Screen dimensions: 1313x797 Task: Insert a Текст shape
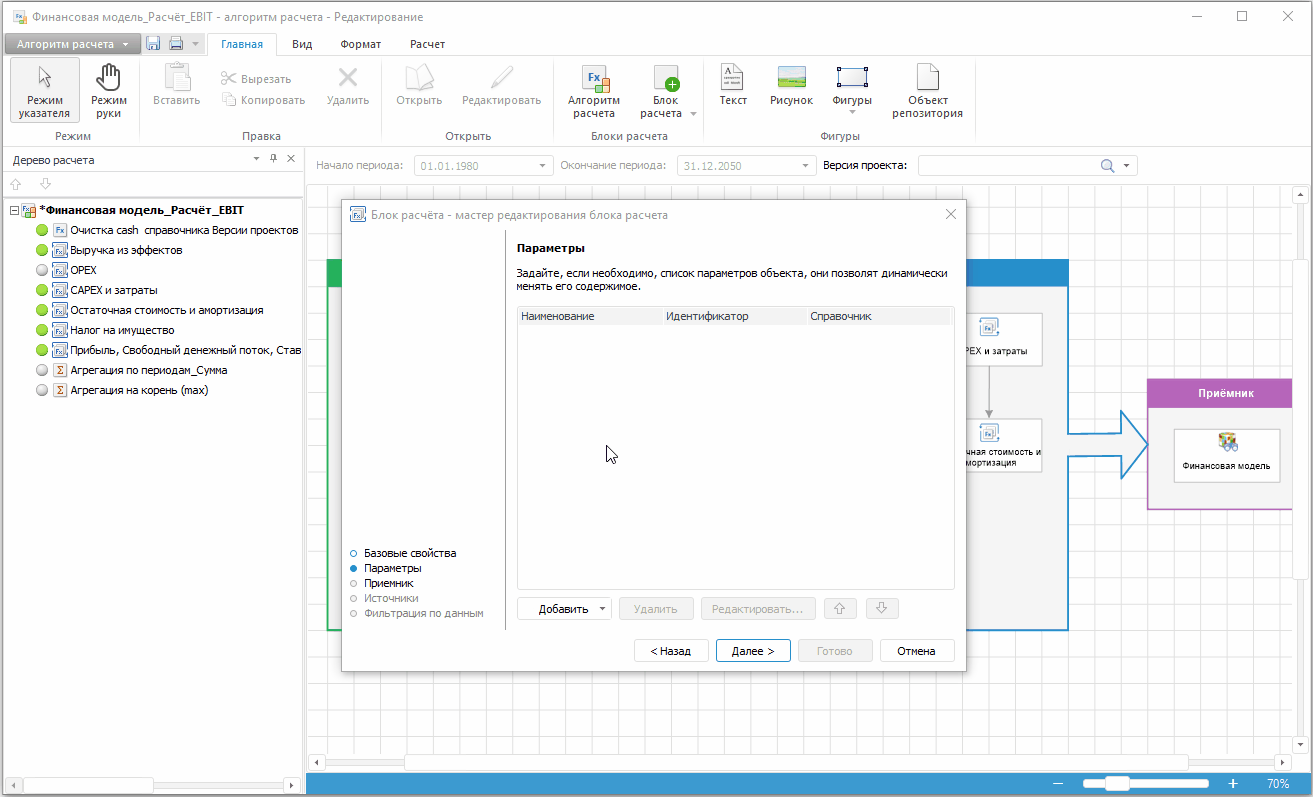(733, 85)
